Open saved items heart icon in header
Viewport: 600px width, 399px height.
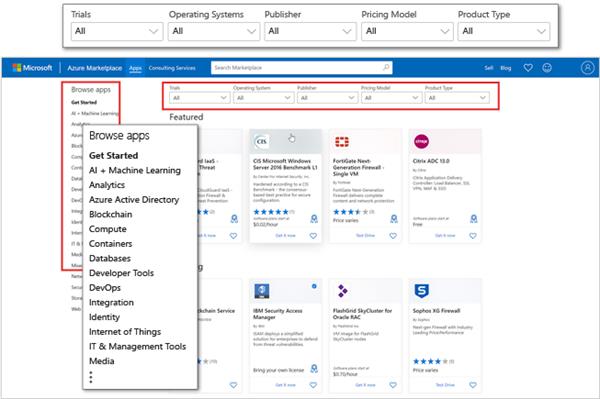tap(528, 68)
